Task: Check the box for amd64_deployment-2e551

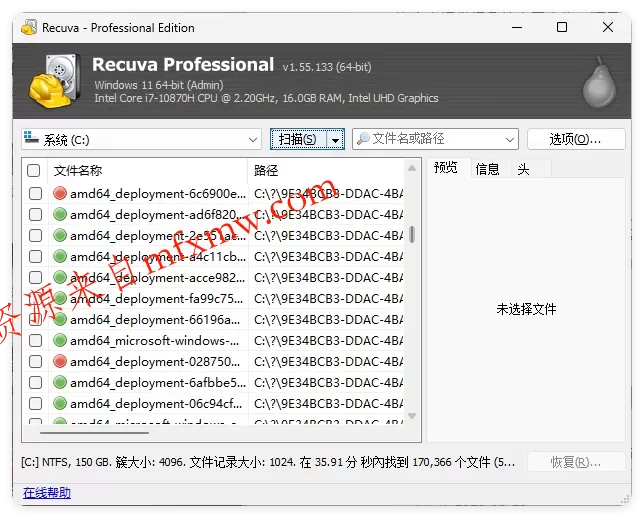Action: coord(36,235)
